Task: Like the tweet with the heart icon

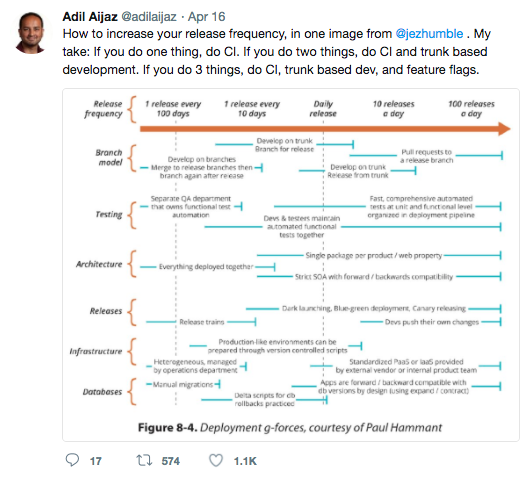Action: [x=216, y=460]
